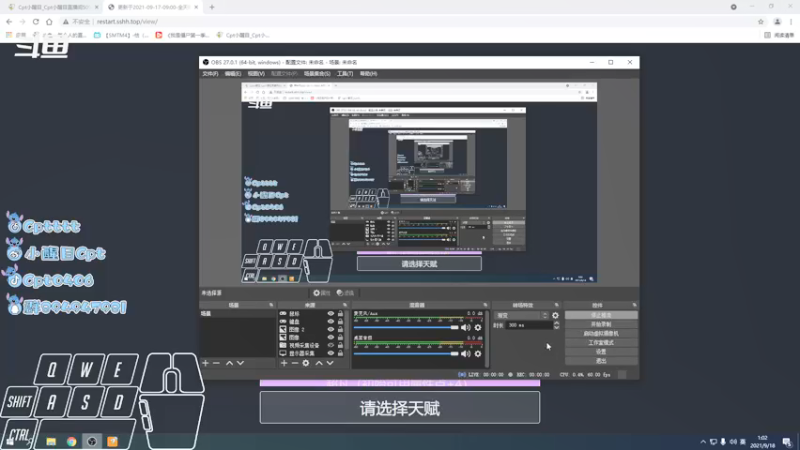This screenshot has height=450, width=800.
Task: Mute the 麦克风/Aux audio channel
Action: click(x=466, y=328)
